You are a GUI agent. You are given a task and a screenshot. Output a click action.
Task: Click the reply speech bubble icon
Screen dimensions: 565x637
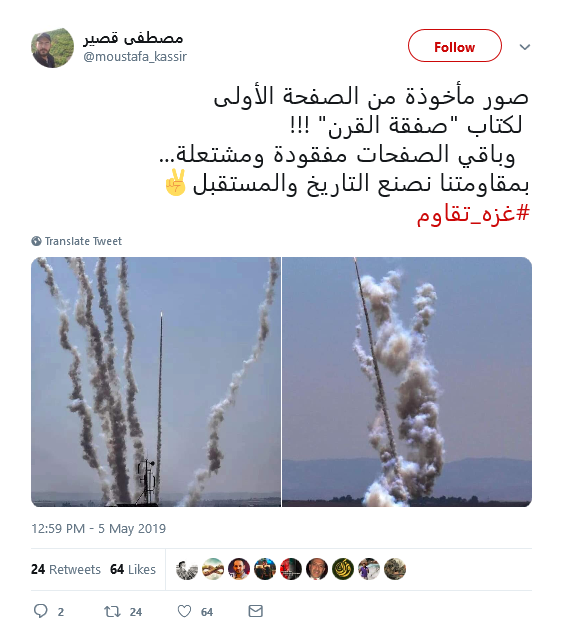point(41,611)
